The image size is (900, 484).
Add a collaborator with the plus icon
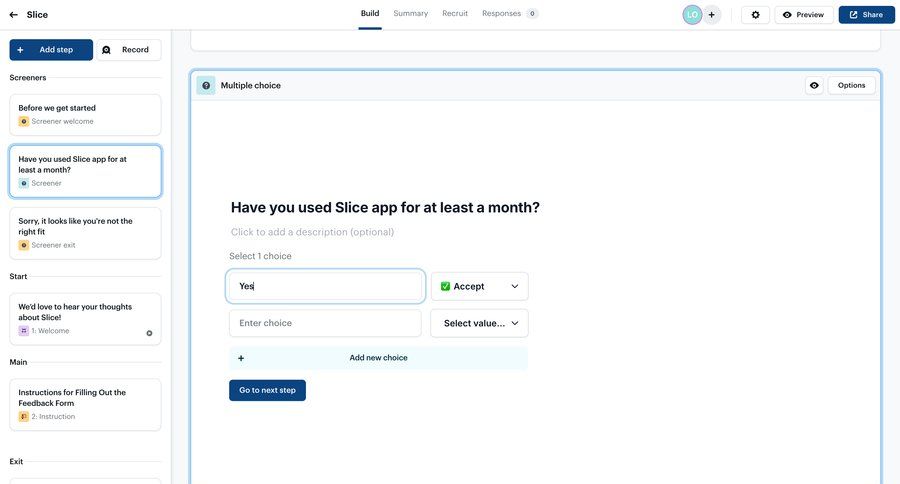711,15
